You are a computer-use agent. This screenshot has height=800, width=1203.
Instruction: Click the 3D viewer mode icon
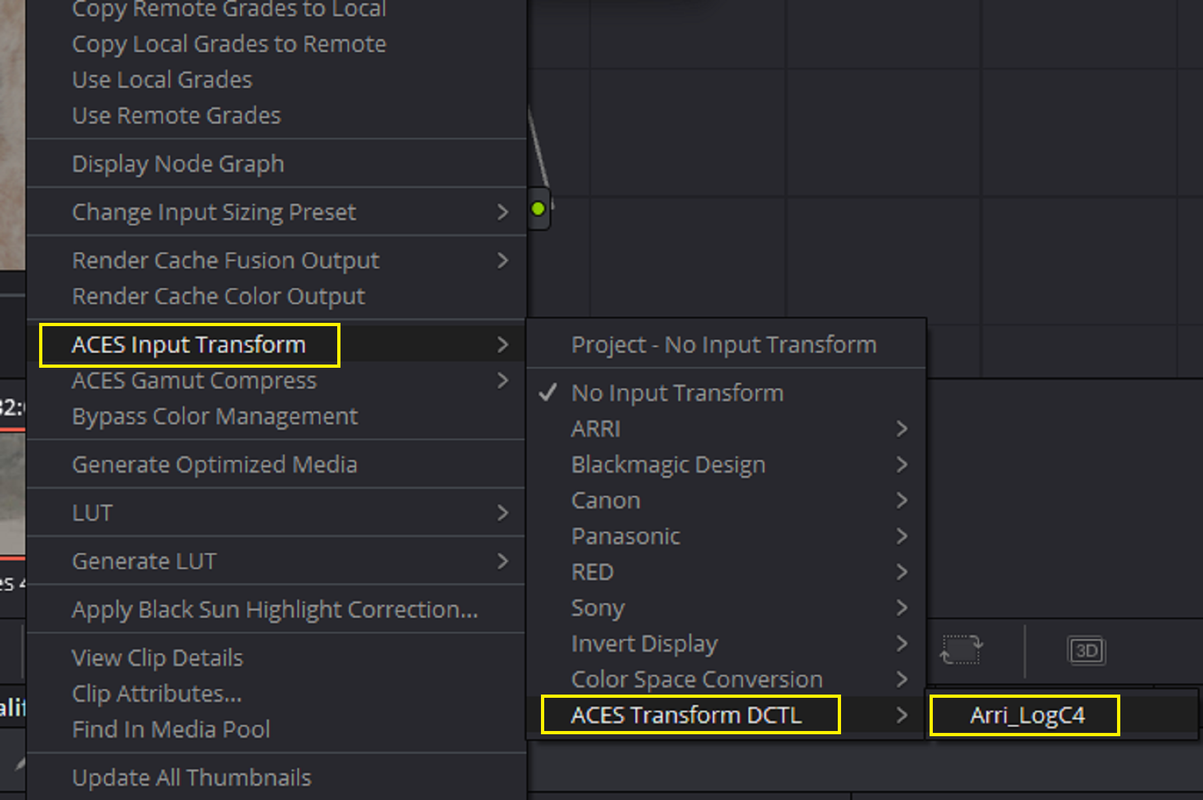point(1086,651)
